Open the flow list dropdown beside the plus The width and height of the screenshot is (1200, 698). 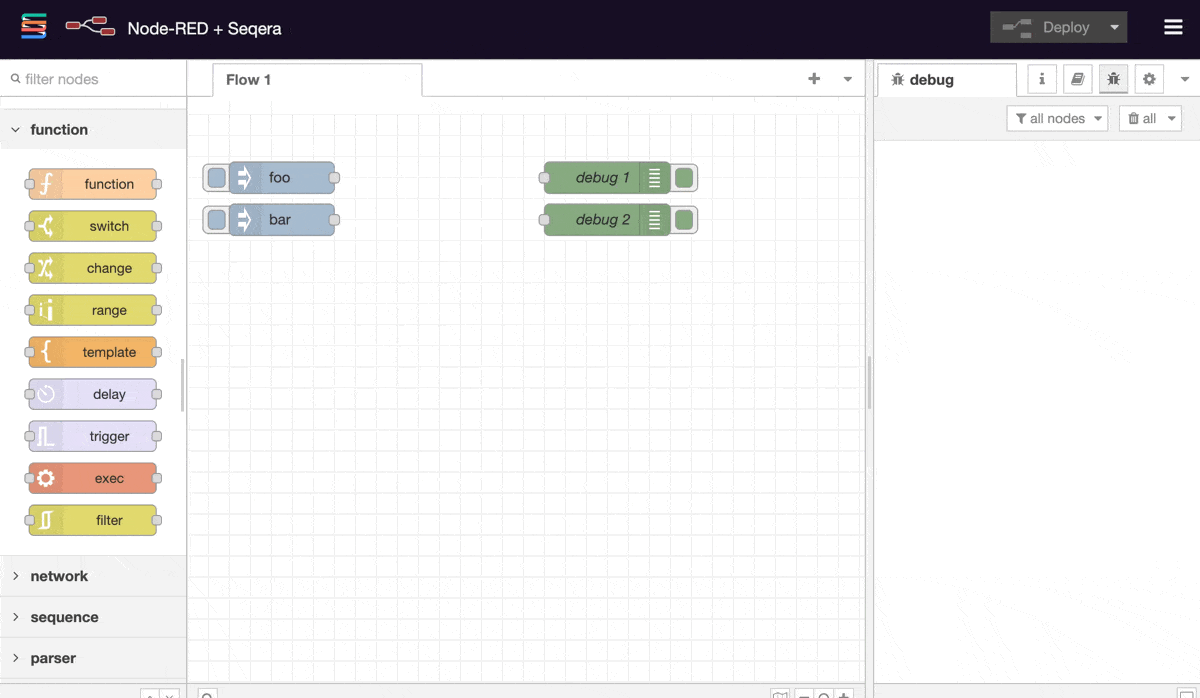846,78
